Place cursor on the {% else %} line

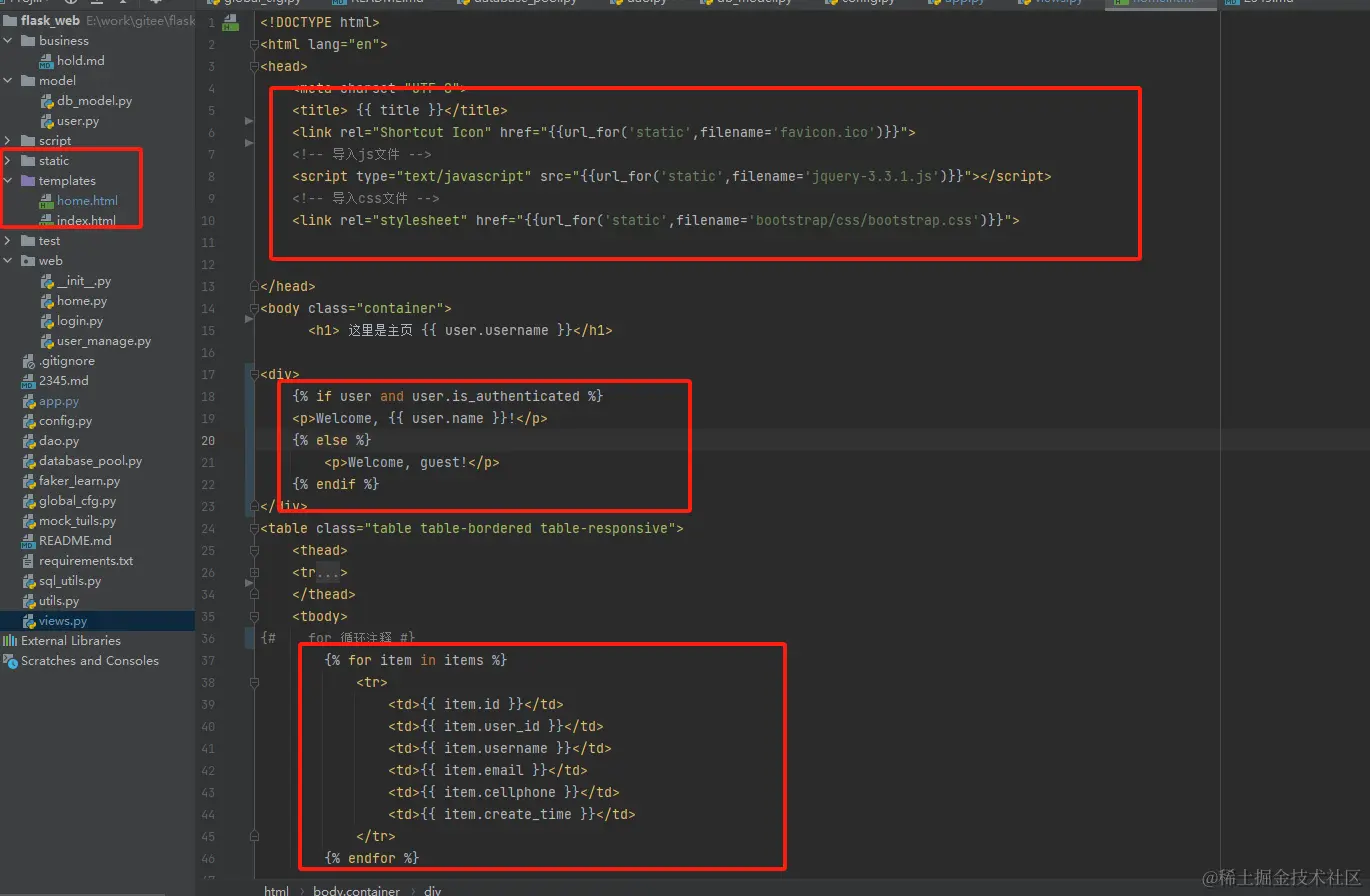(x=332, y=440)
